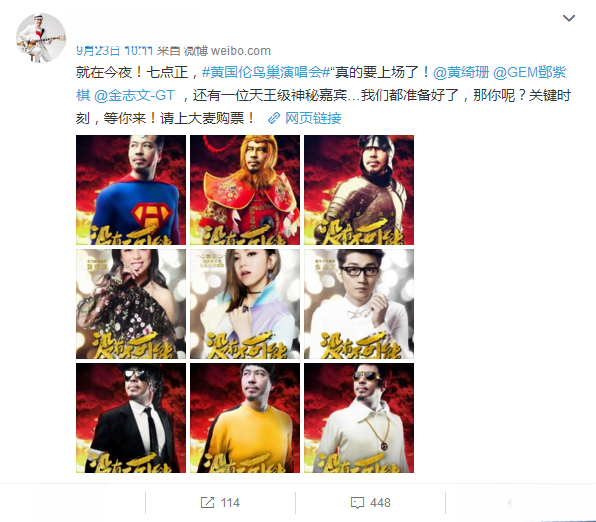Click the weibo.com source link
The height and width of the screenshot is (522, 596).
point(241,51)
